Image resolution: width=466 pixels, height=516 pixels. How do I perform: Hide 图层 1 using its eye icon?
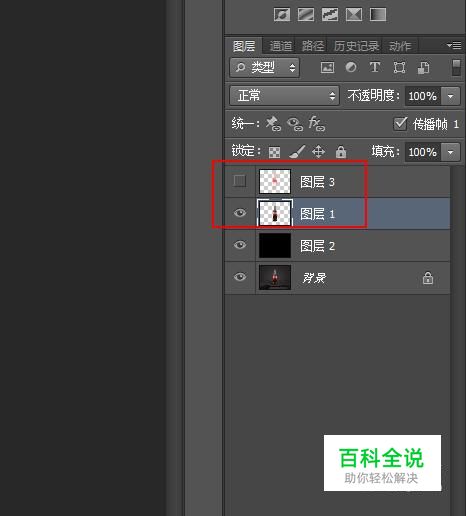click(x=240, y=213)
